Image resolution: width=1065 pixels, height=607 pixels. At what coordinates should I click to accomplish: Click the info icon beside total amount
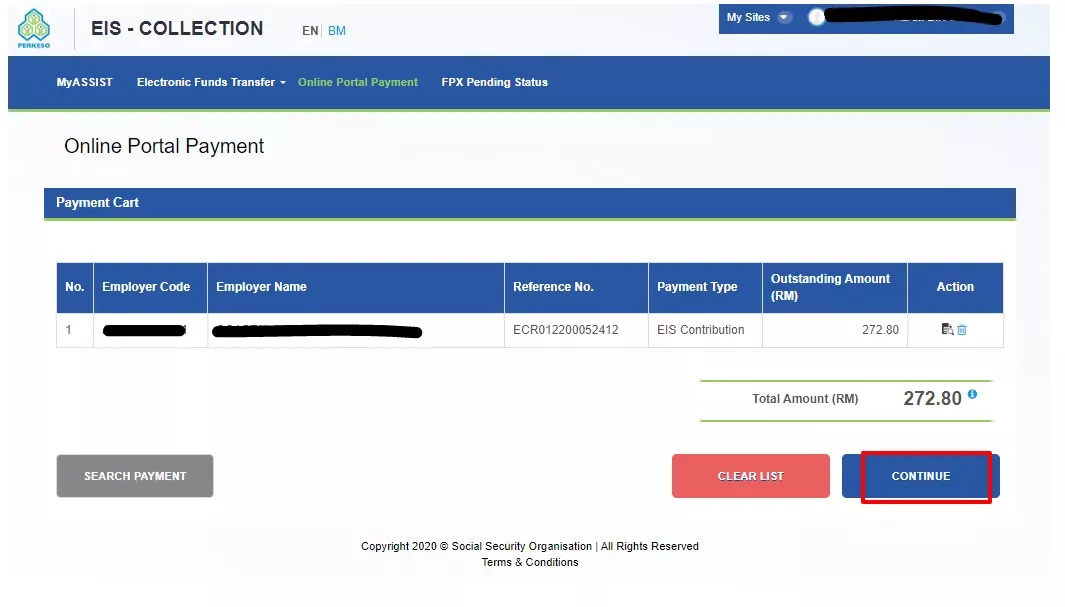[x=973, y=394]
